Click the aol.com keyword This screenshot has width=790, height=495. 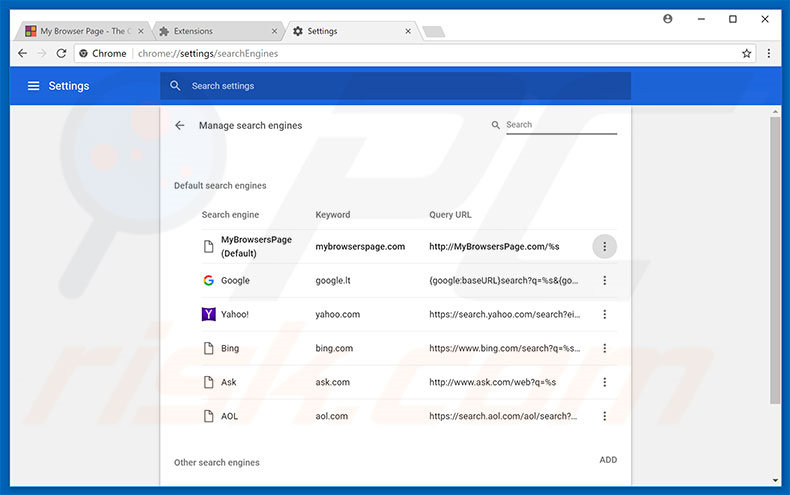click(x=332, y=416)
